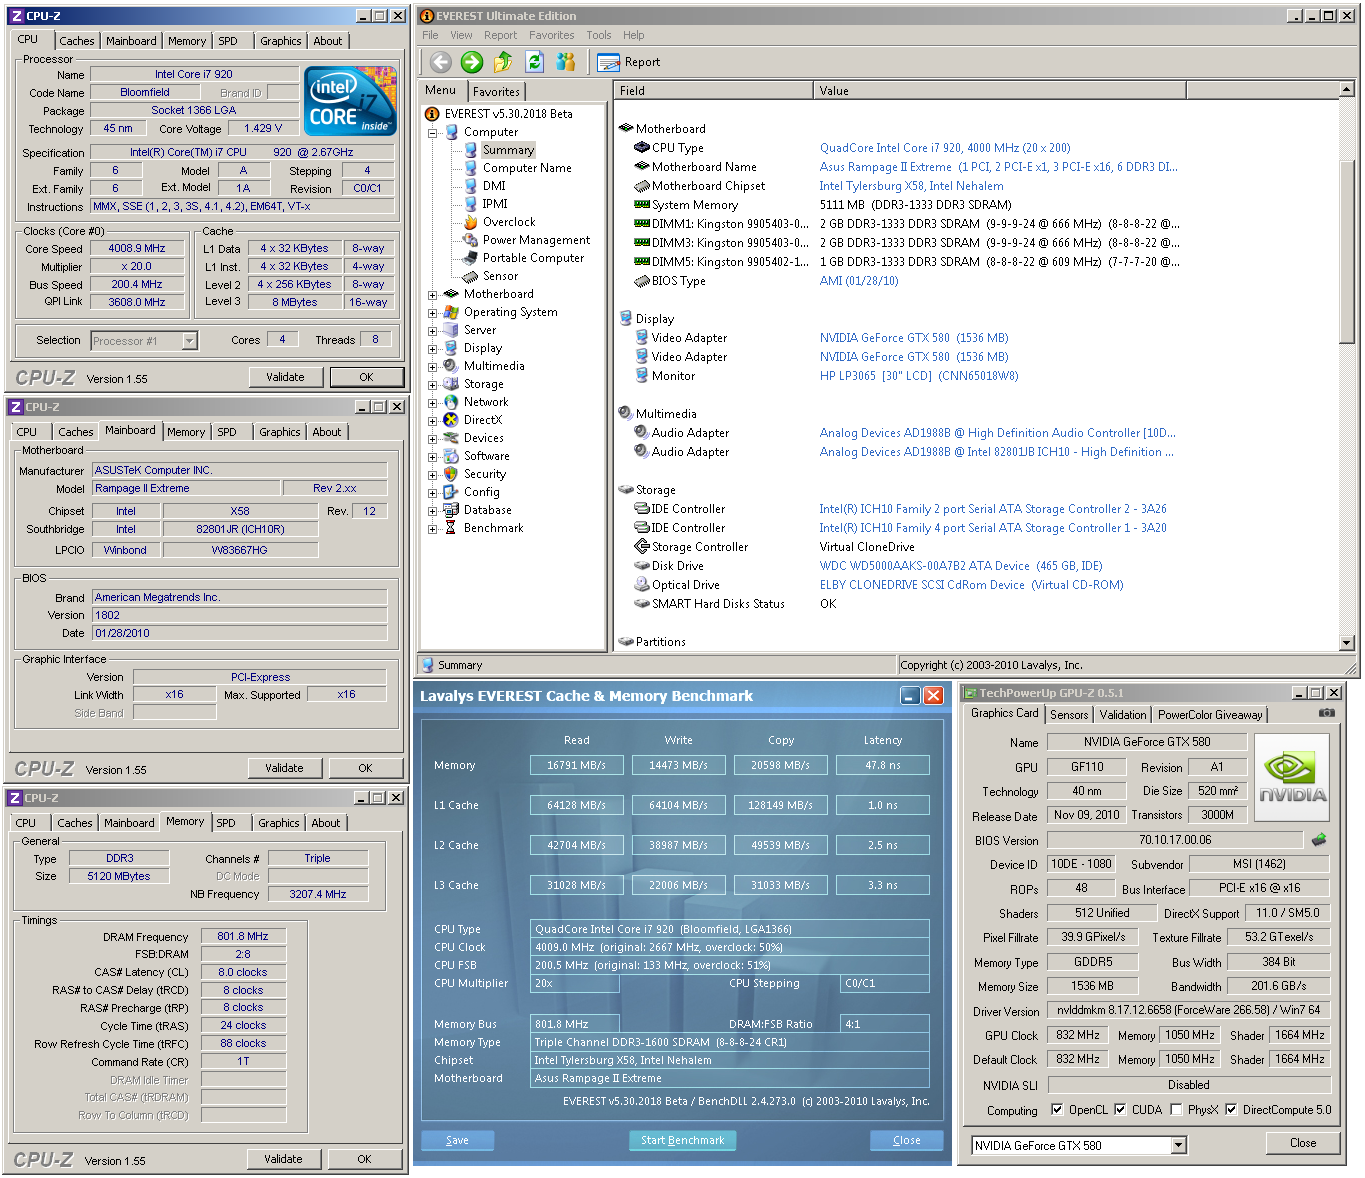
Task: Click the EVEREST back arrow toolbar icon
Action: (x=441, y=62)
